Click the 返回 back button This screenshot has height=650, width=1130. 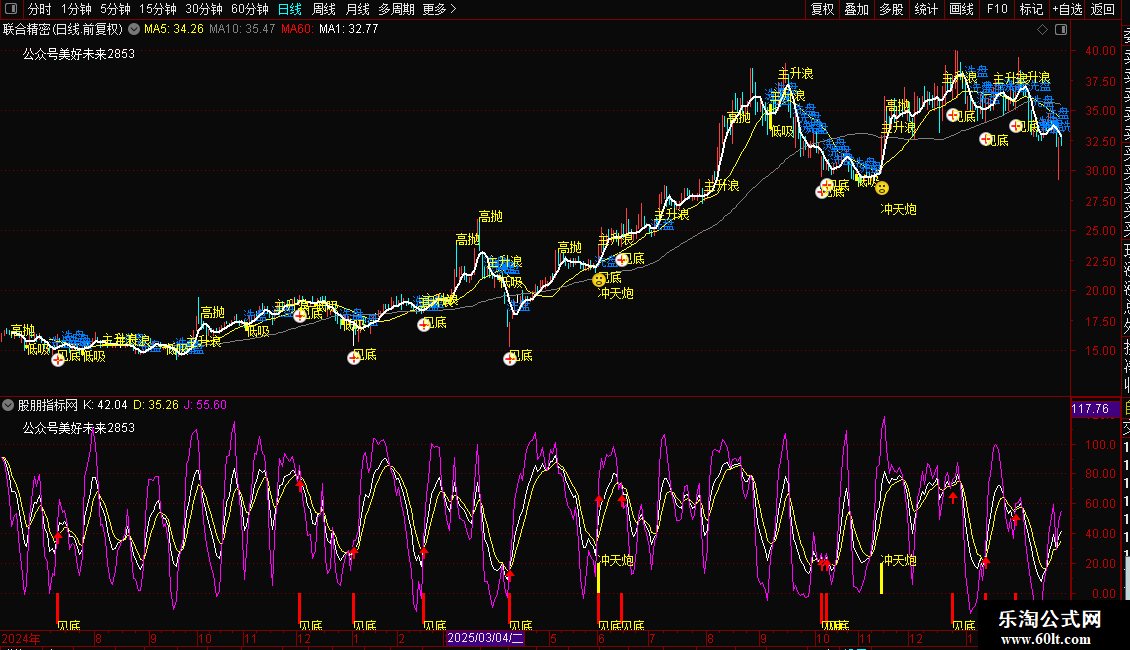point(1103,9)
